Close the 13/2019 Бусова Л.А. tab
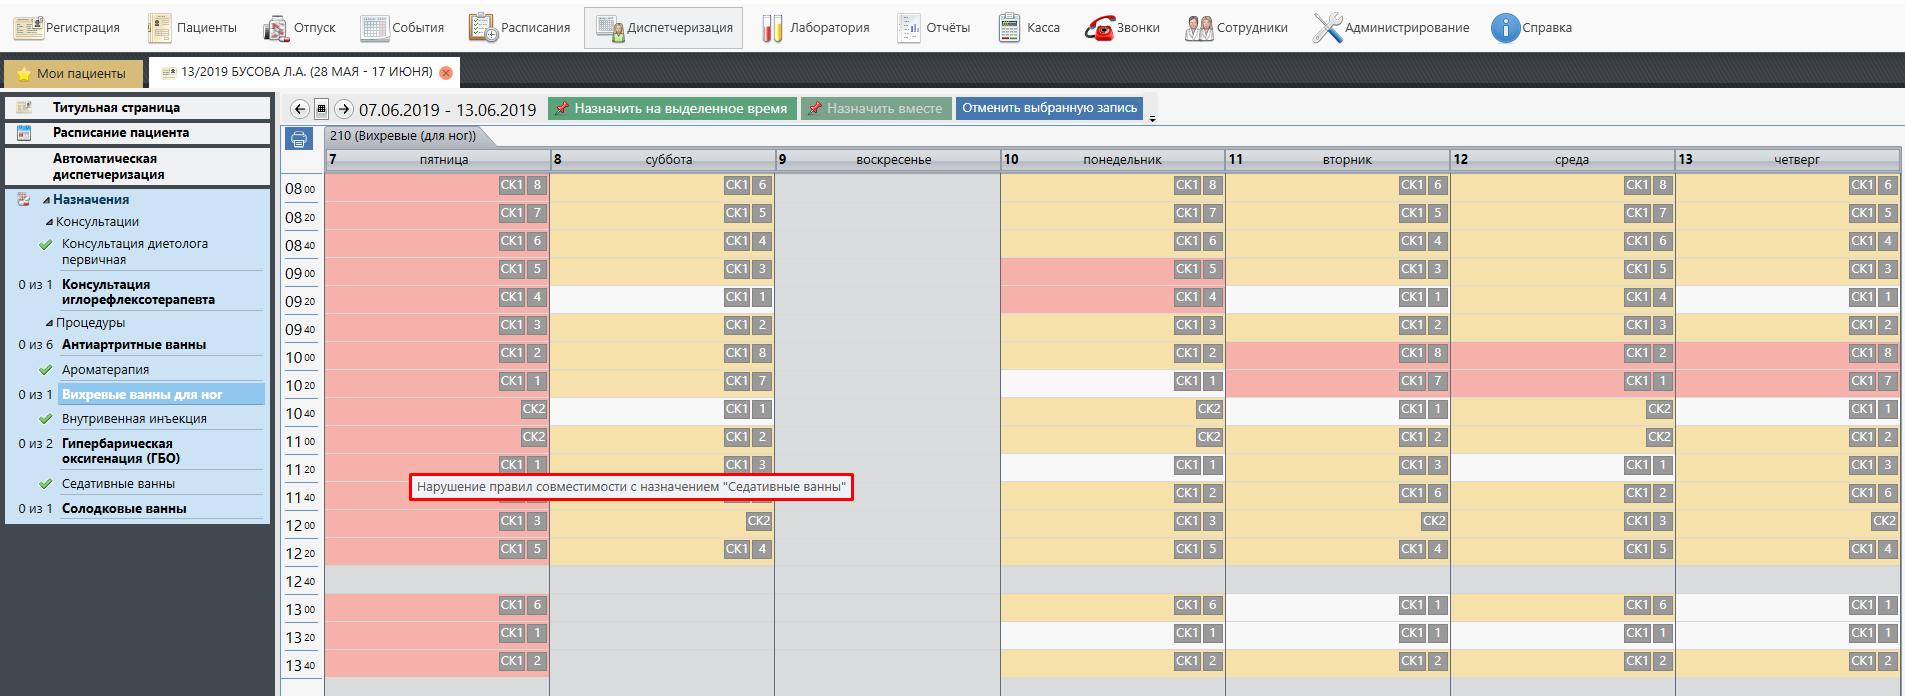 [x=446, y=73]
